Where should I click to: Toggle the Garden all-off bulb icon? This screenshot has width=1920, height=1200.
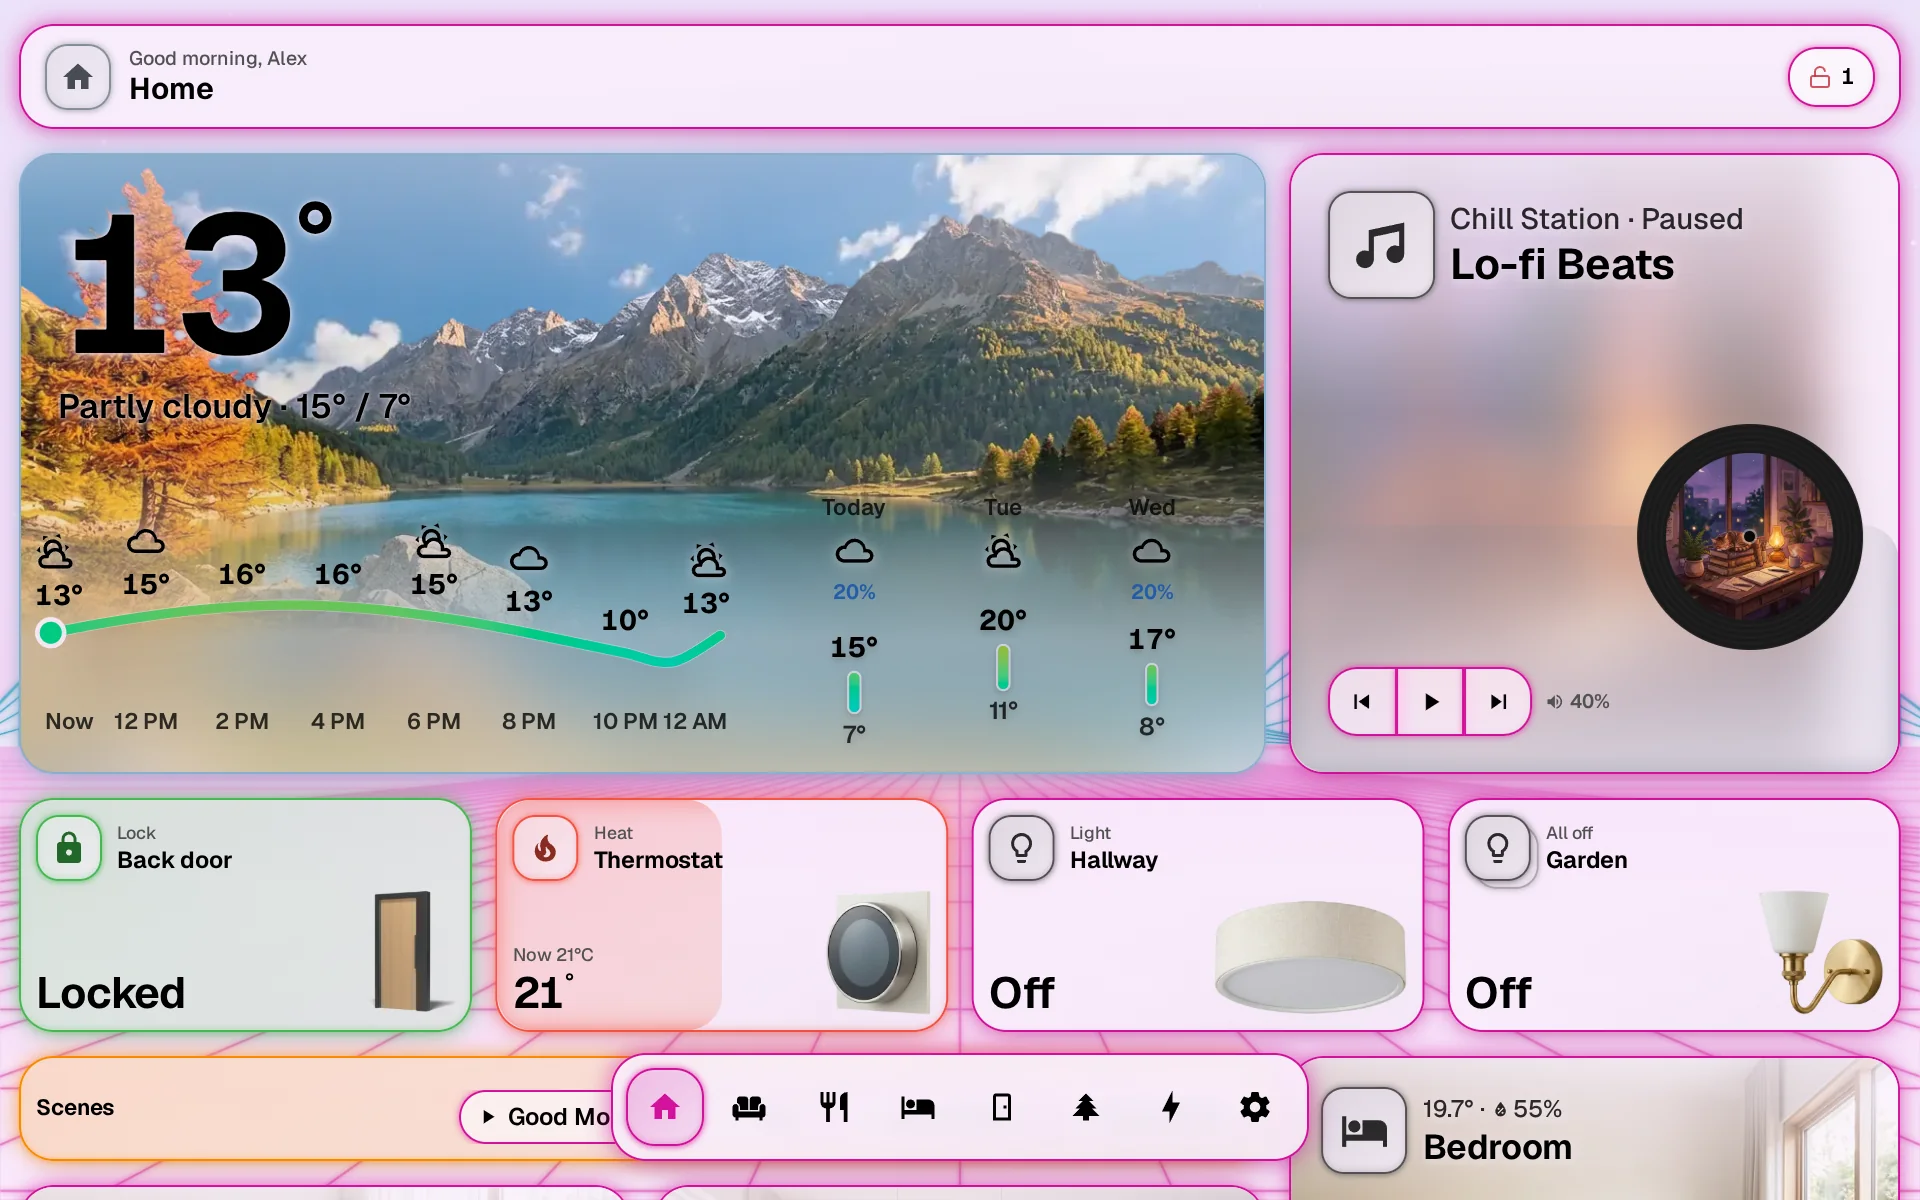1497,848
